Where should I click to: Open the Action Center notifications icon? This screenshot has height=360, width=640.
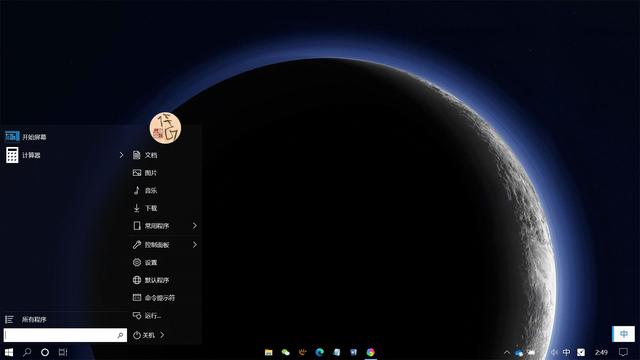coord(623,352)
